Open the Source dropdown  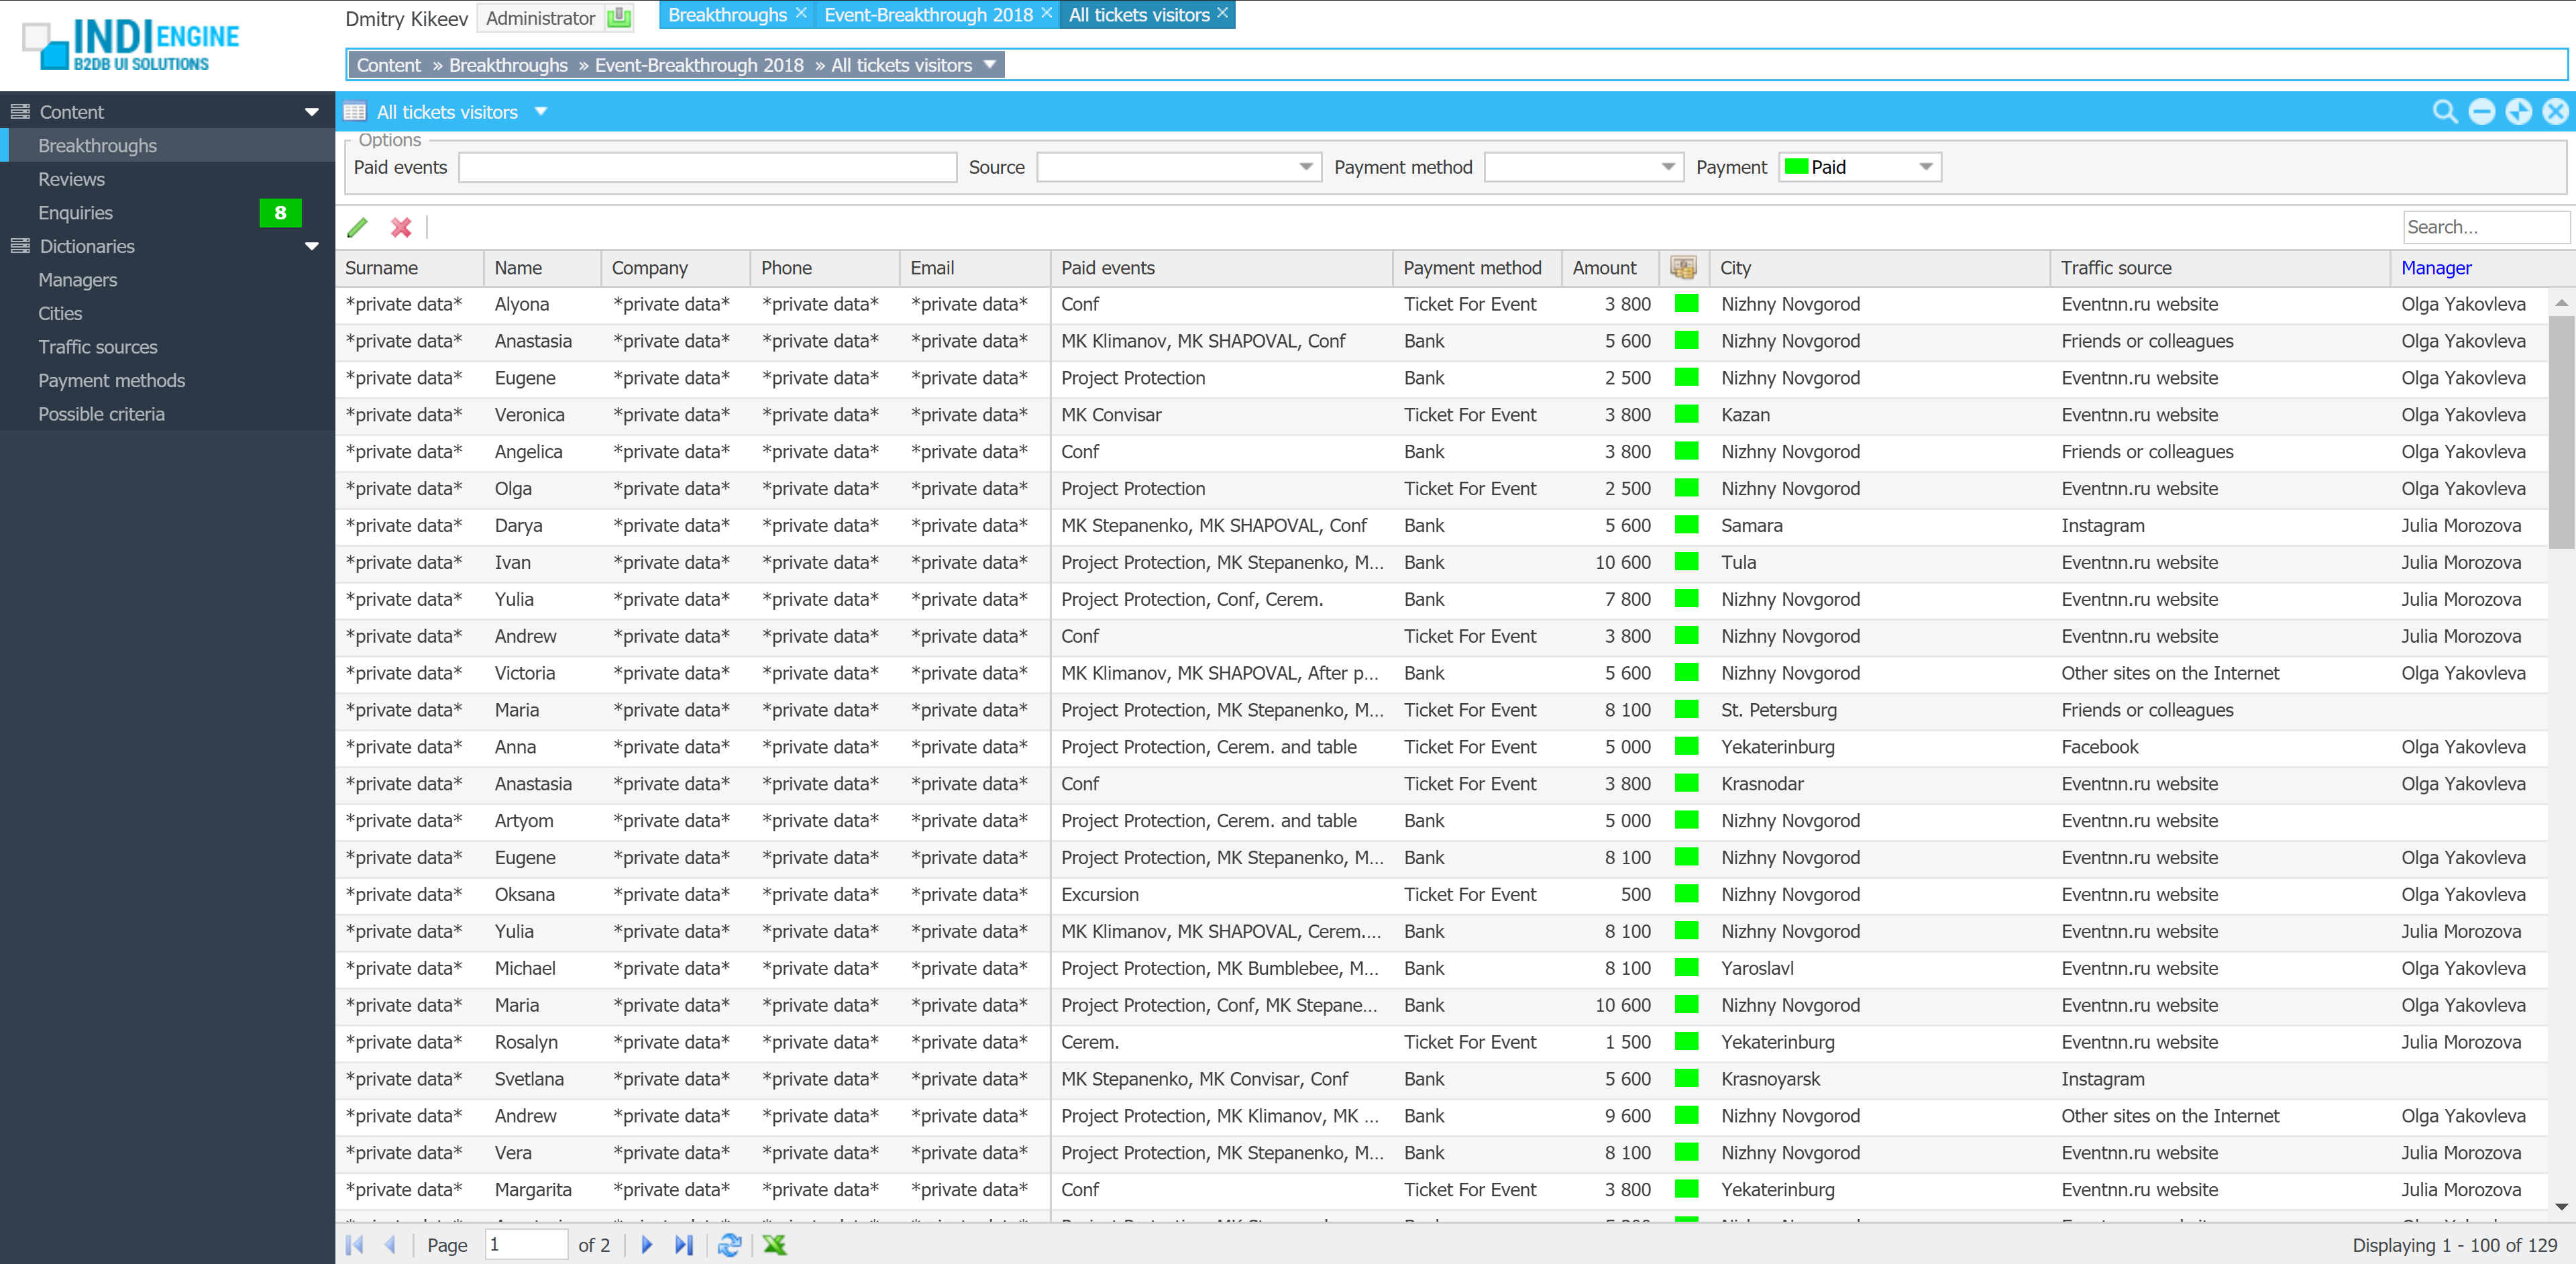[1305, 167]
